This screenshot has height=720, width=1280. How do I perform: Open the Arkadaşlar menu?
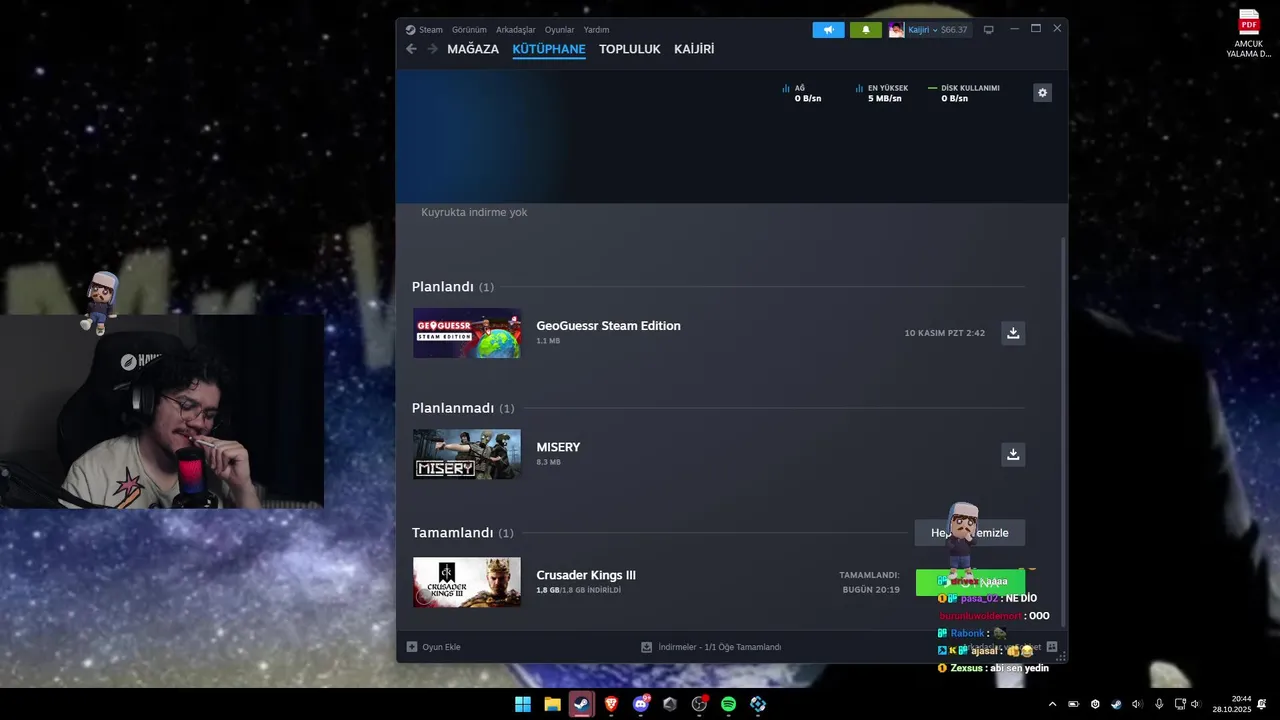coord(516,30)
